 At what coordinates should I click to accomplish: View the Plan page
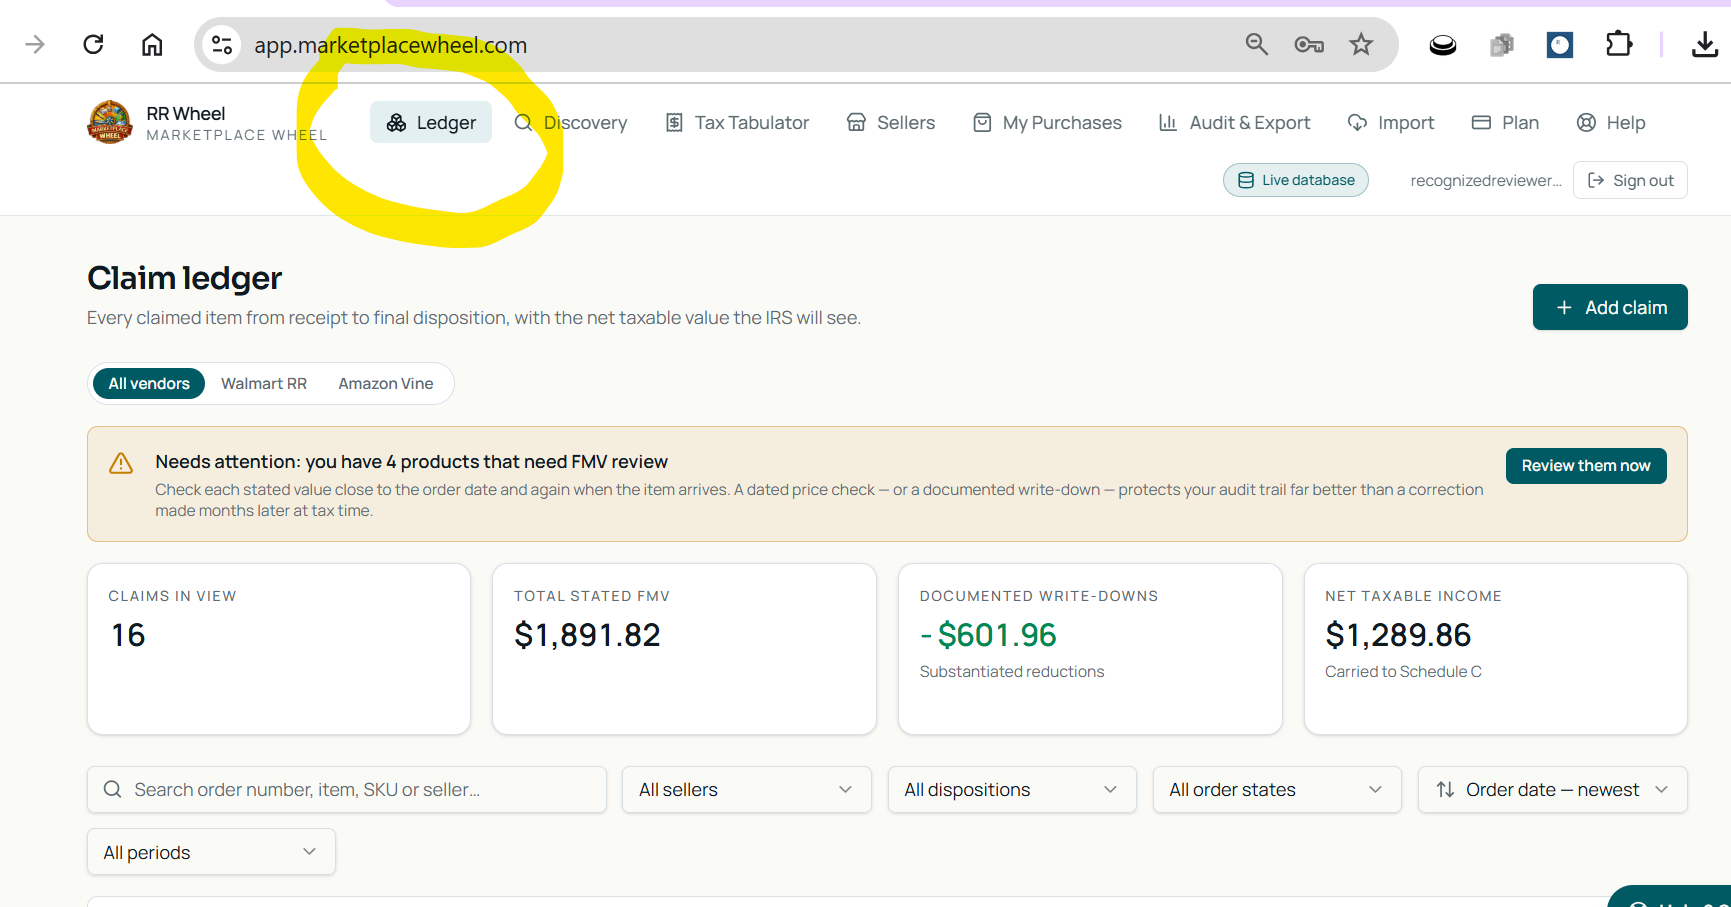(1505, 122)
